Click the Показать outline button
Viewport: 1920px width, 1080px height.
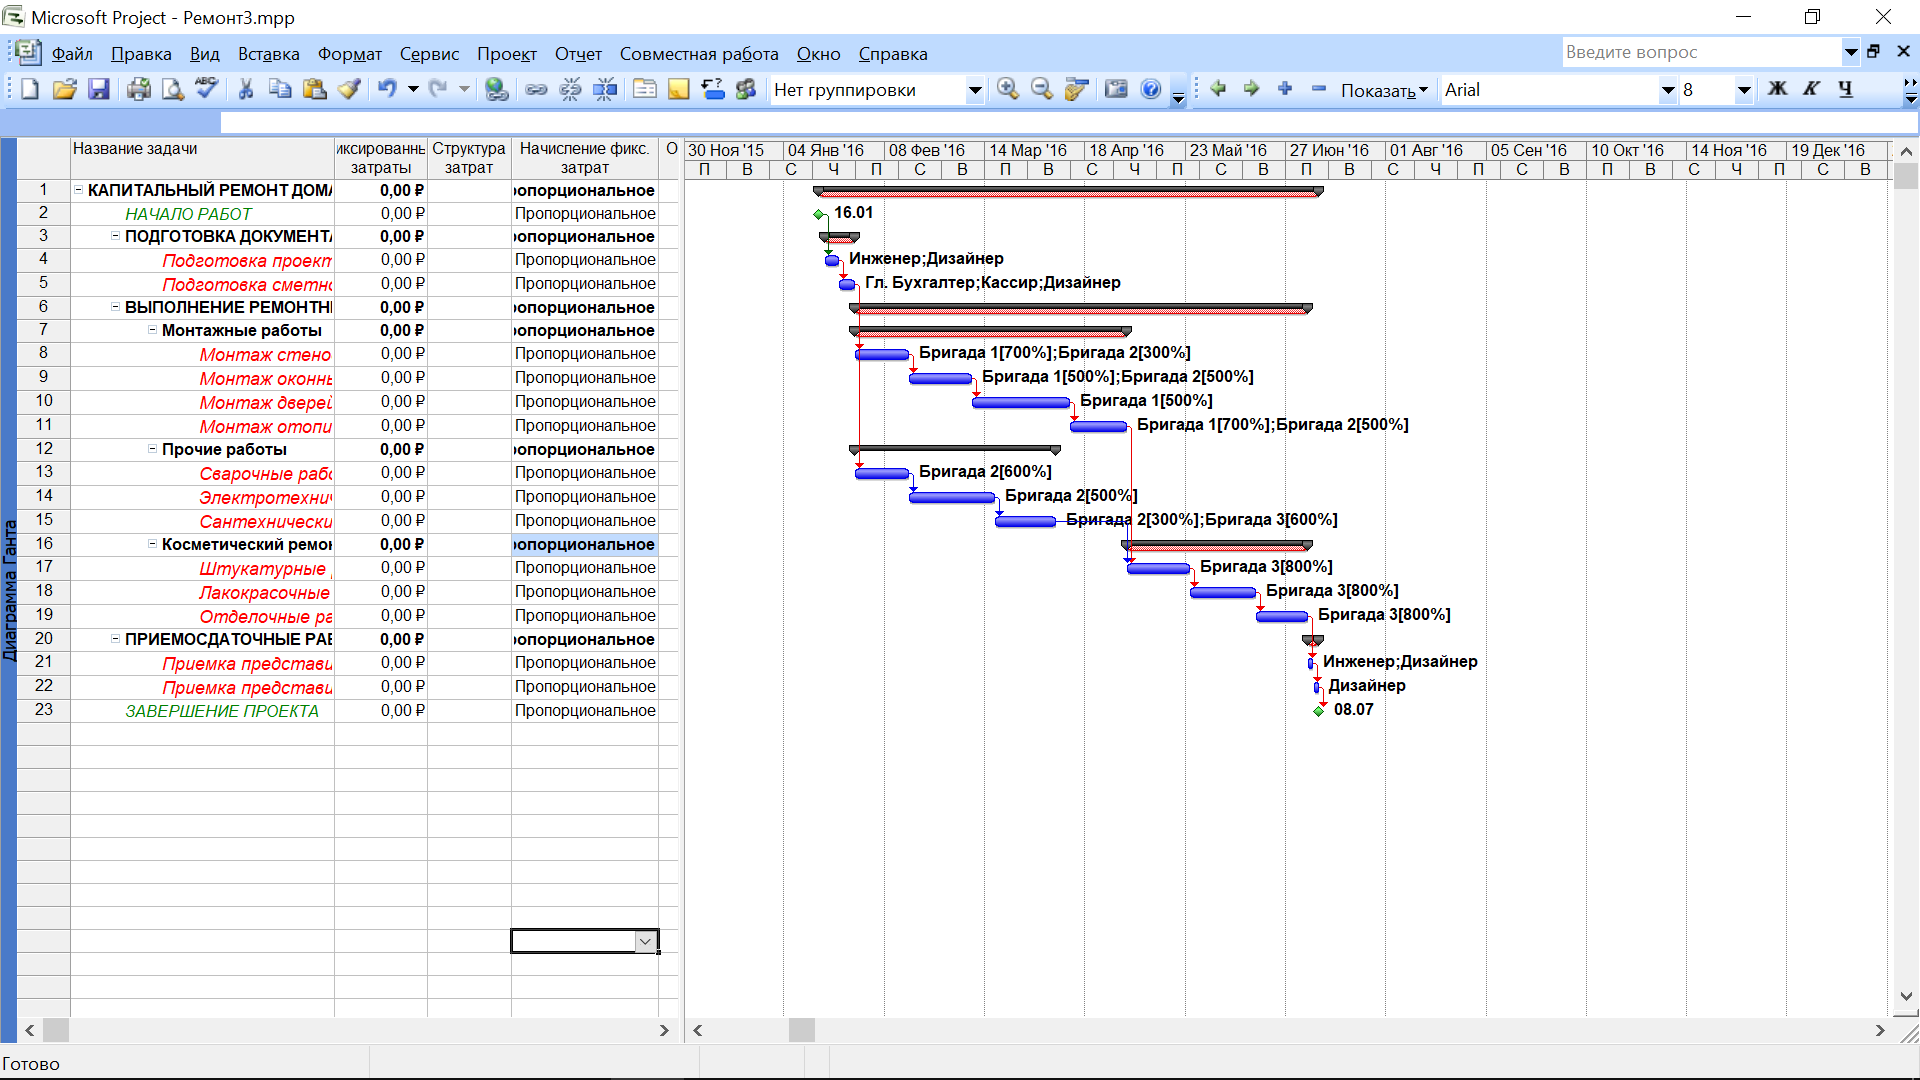pyautogui.click(x=1384, y=90)
